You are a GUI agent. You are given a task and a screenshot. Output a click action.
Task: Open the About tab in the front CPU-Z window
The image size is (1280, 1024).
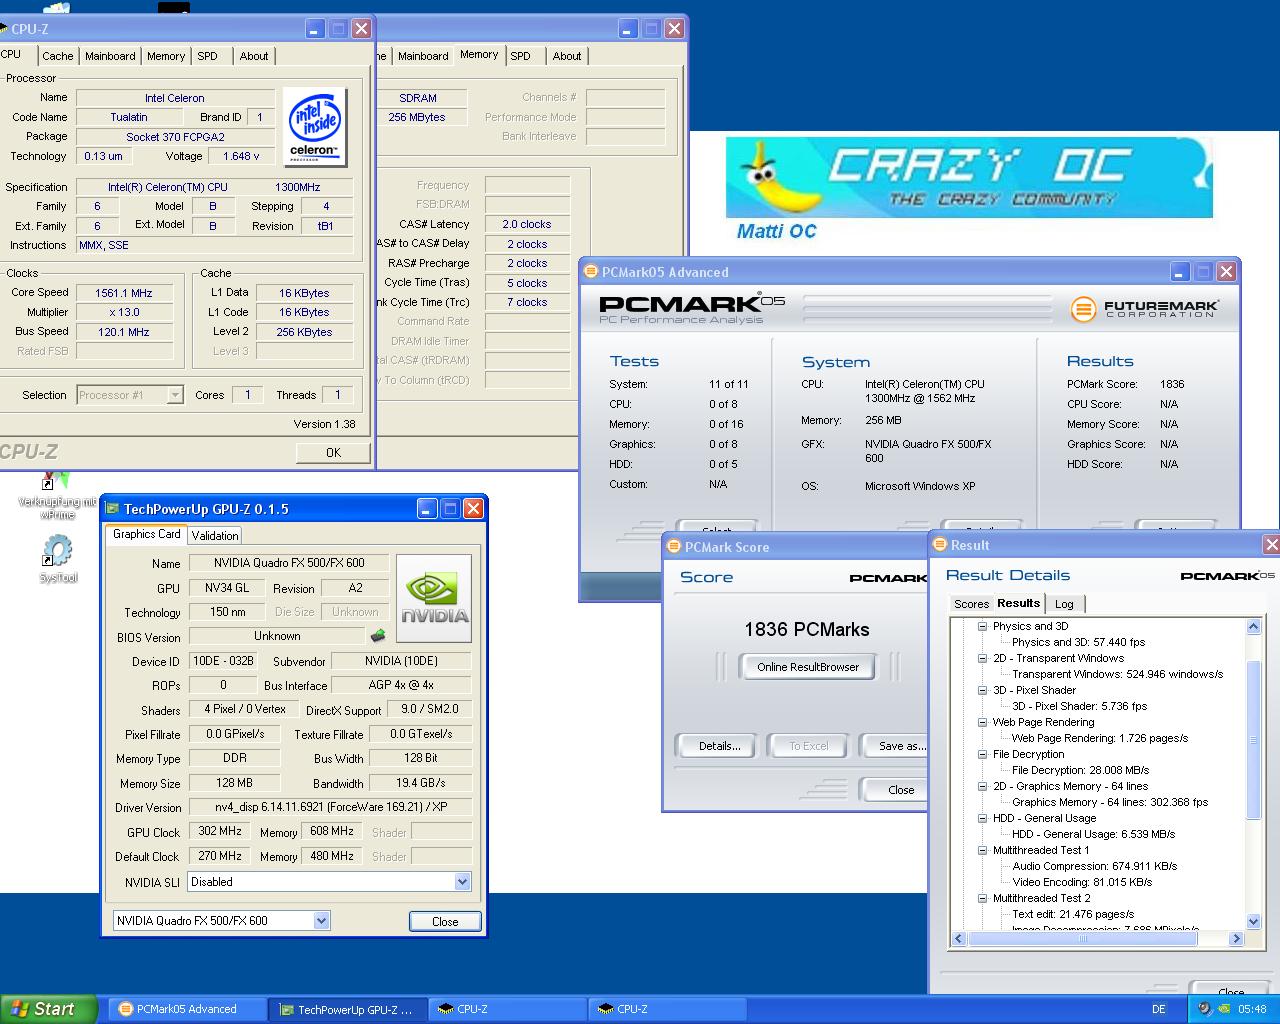click(254, 56)
